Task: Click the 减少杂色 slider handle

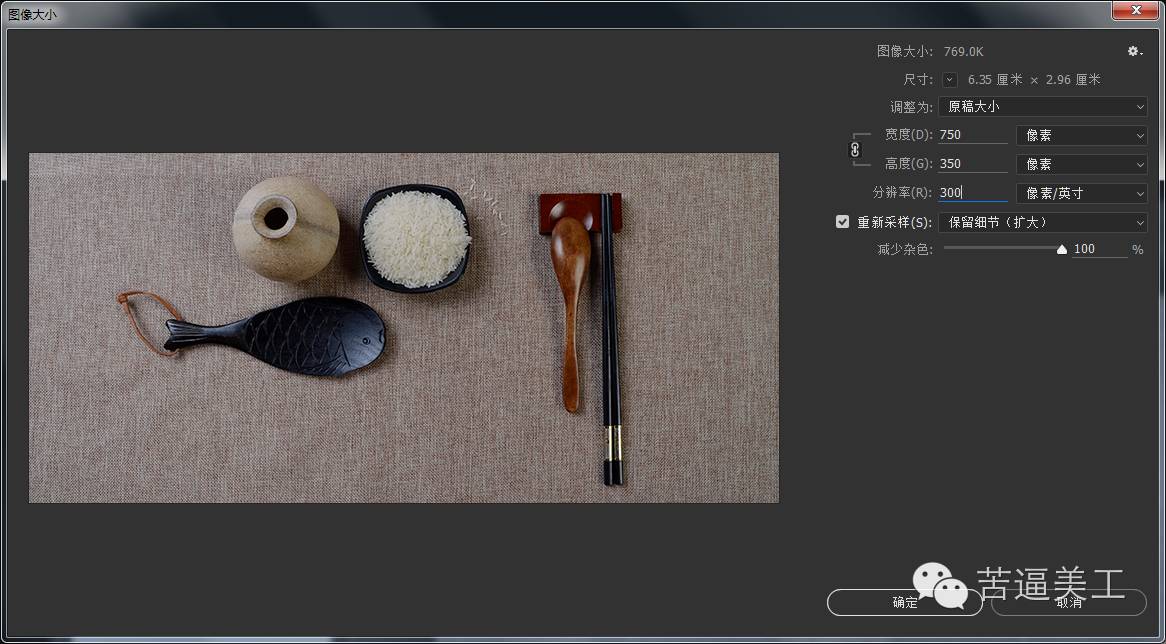Action: click(1062, 250)
